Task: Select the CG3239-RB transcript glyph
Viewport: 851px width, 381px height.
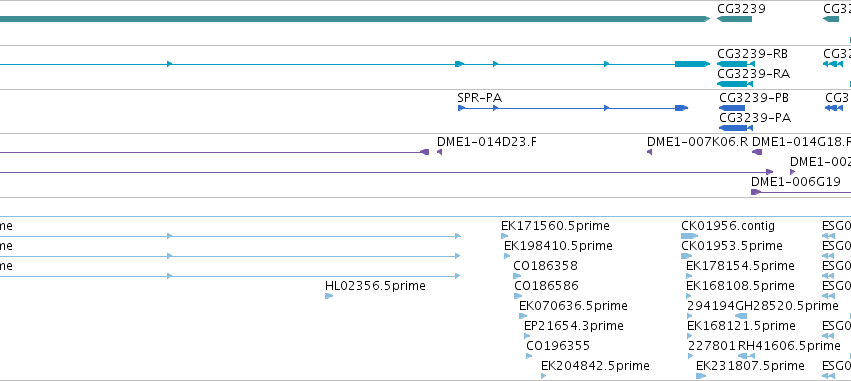Action: [735, 64]
